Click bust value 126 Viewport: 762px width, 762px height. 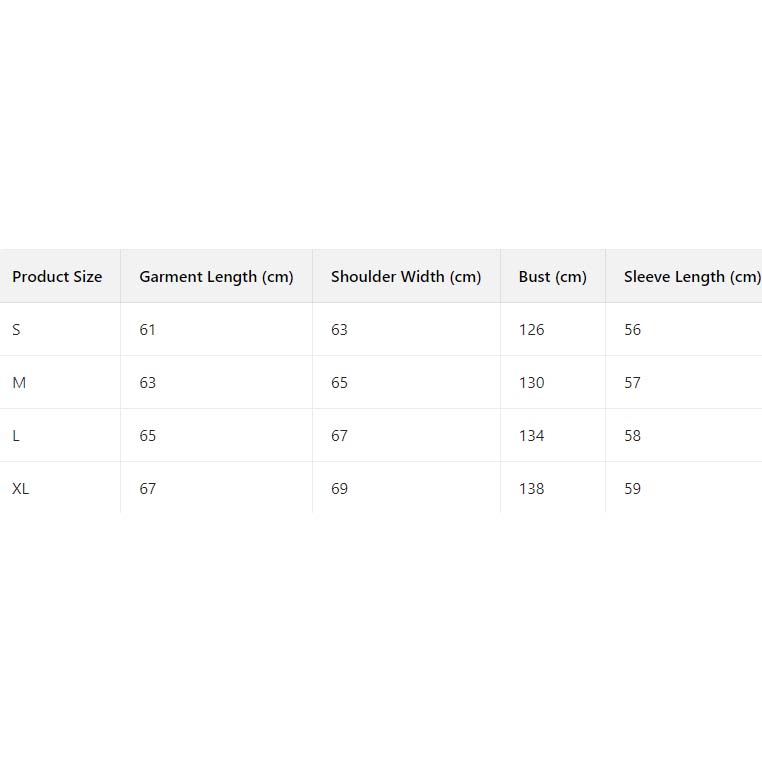532,330
